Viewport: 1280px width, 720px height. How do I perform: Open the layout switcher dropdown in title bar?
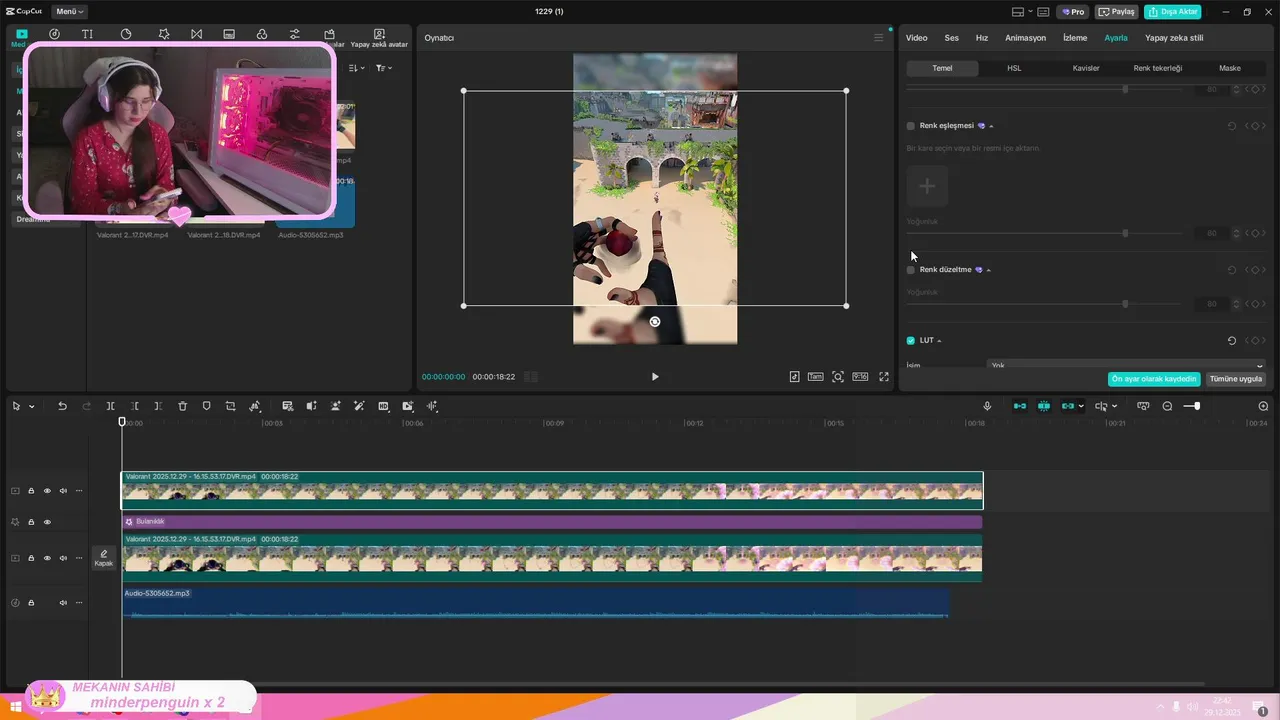coord(1023,12)
